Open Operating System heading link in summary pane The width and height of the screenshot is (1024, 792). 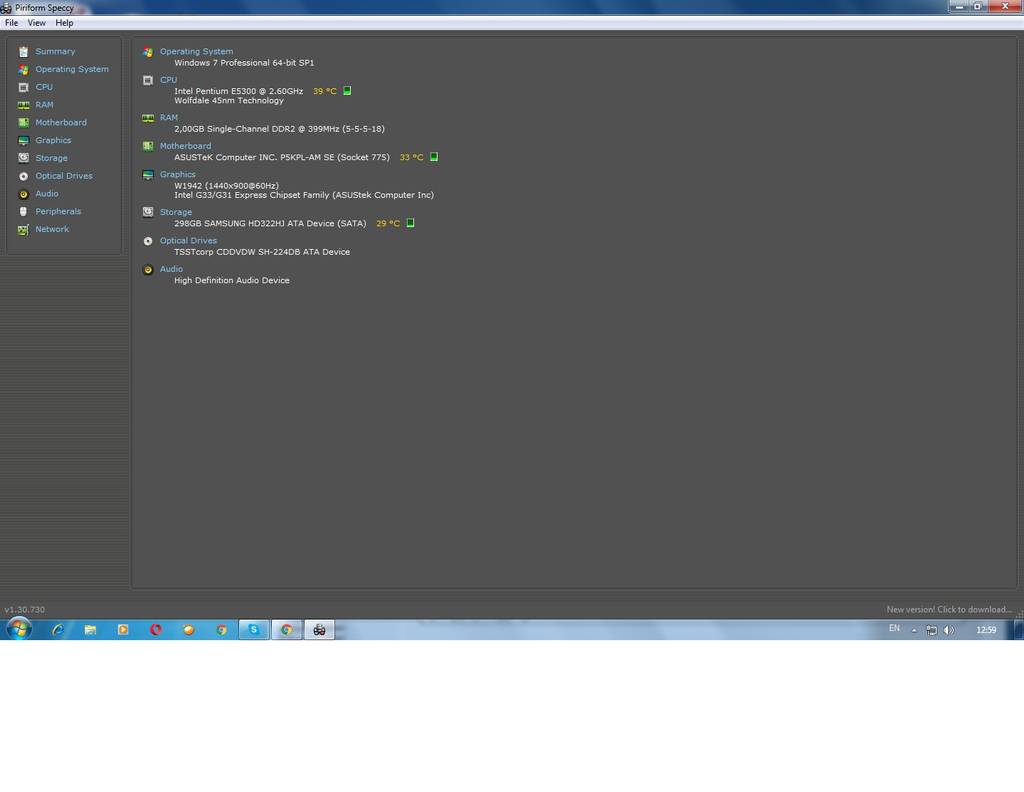tap(196, 51)
